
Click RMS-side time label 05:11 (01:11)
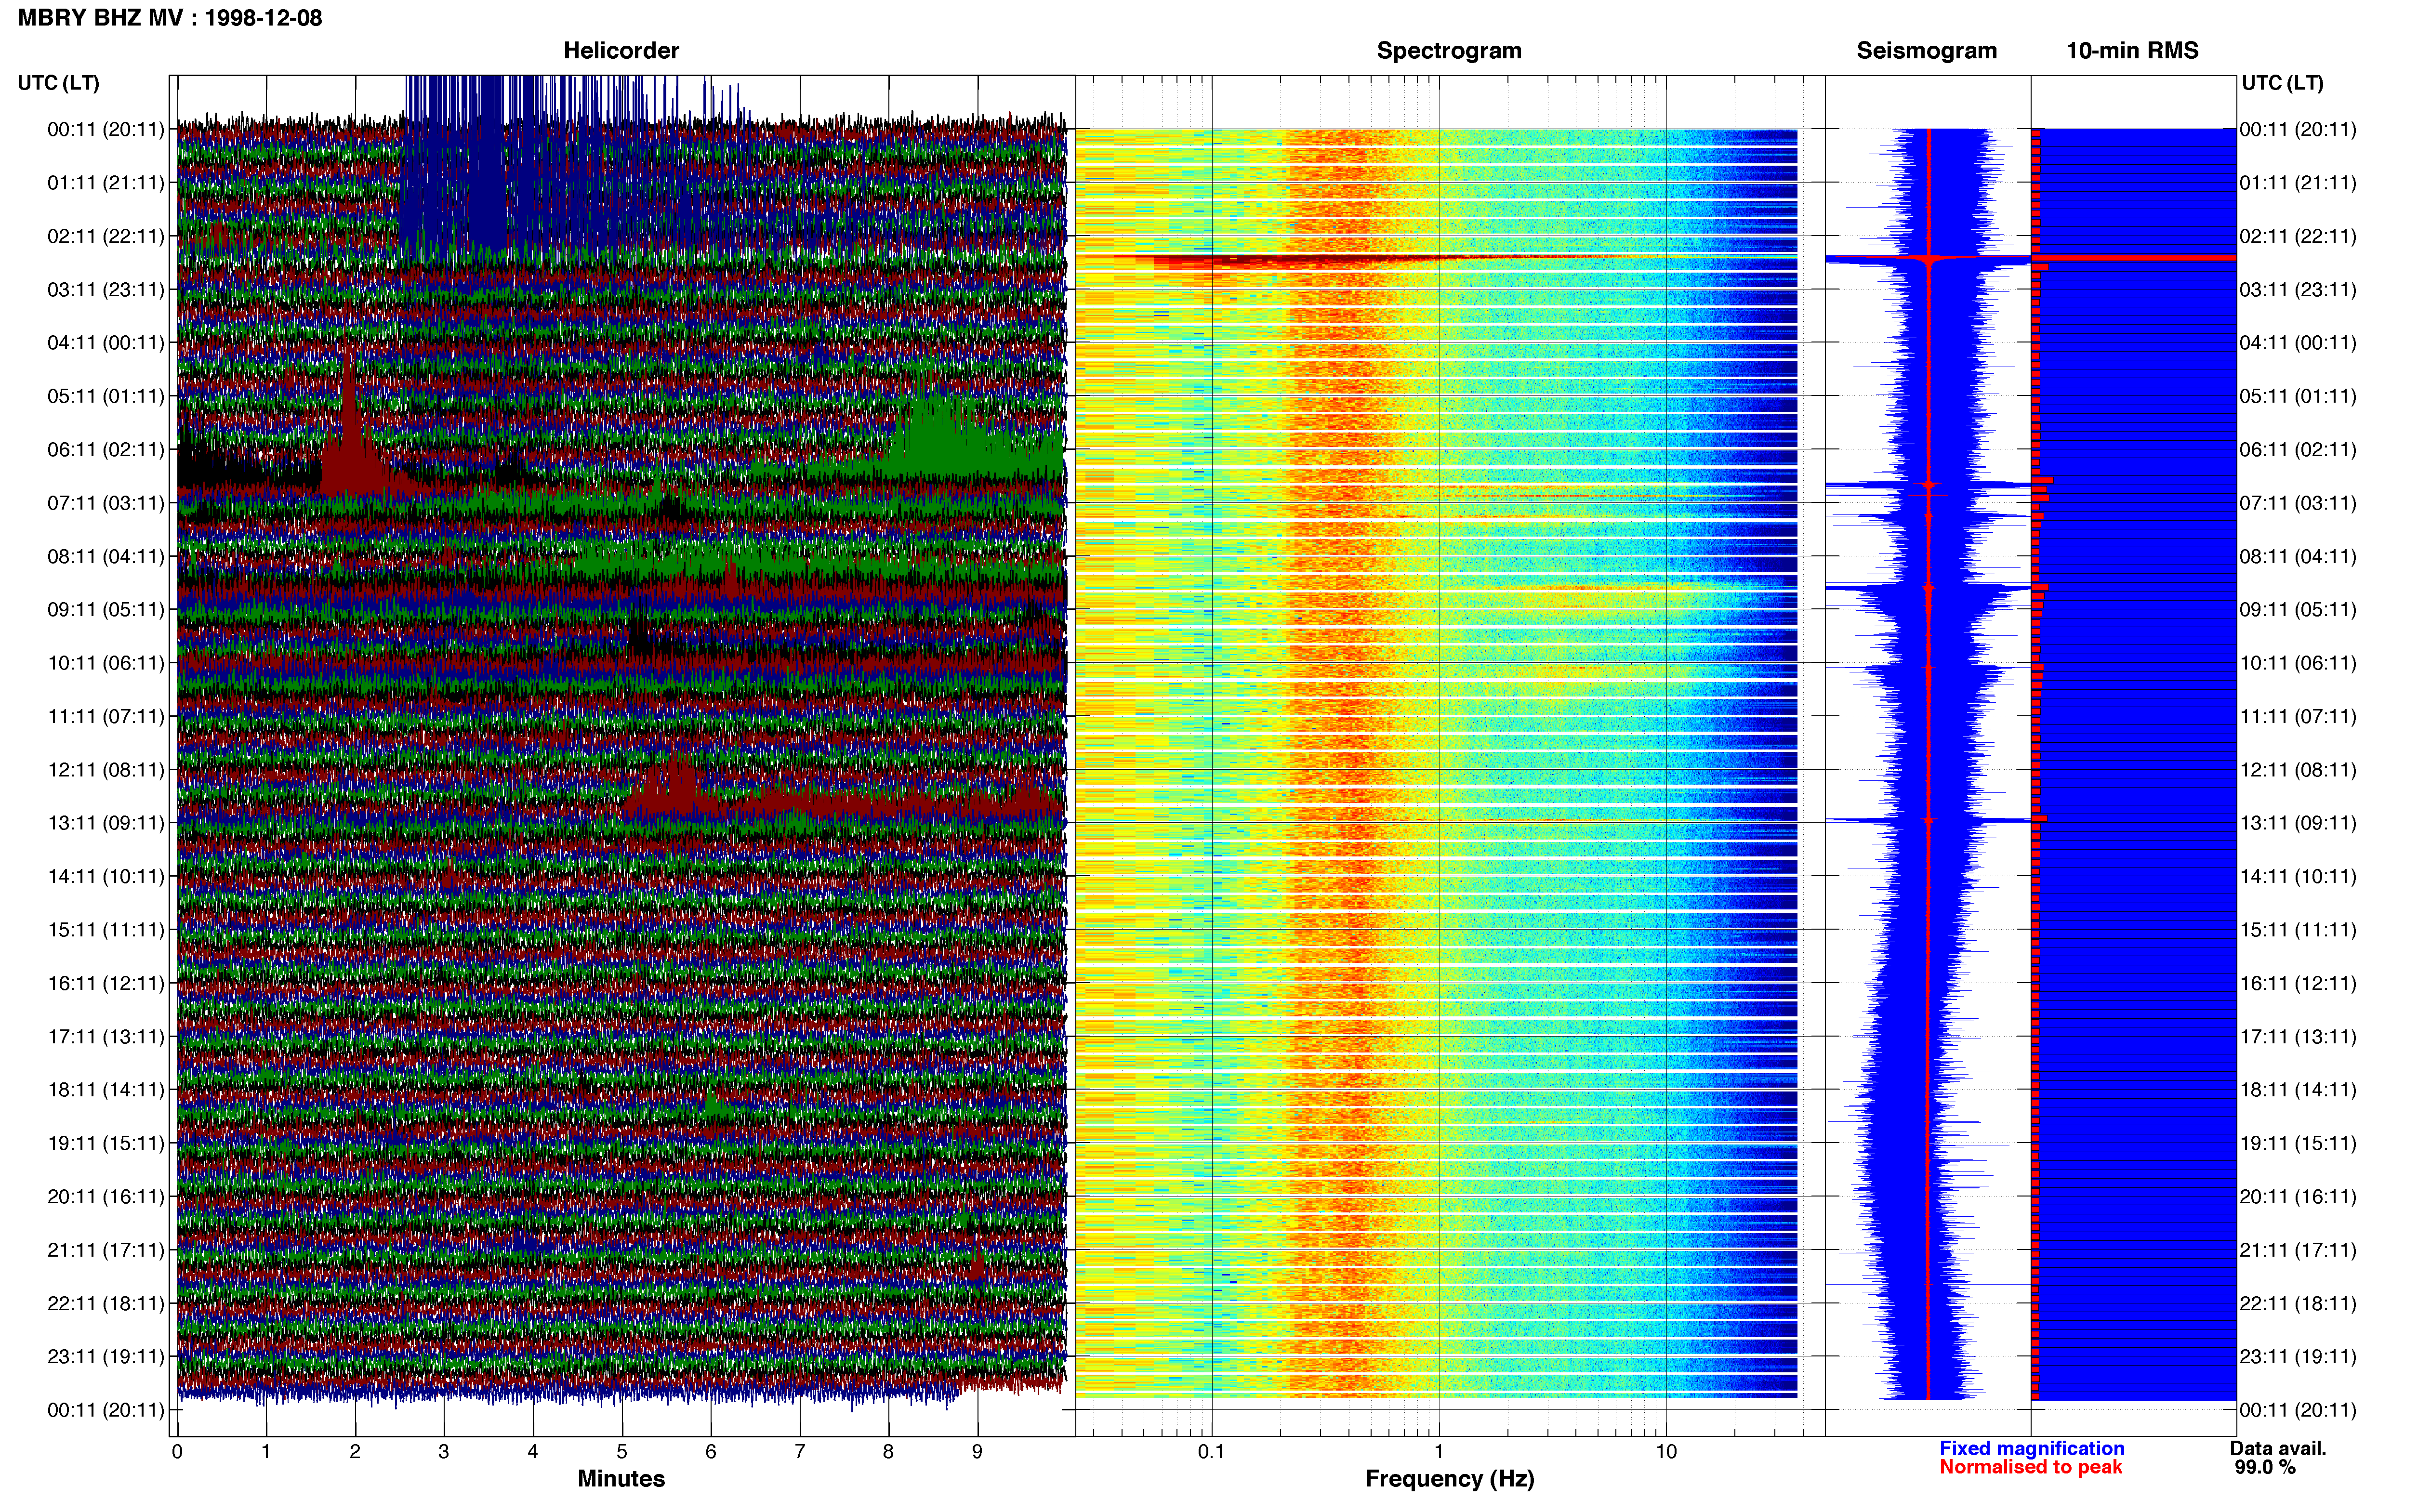pyautogui.click(x=2298, y=396)
